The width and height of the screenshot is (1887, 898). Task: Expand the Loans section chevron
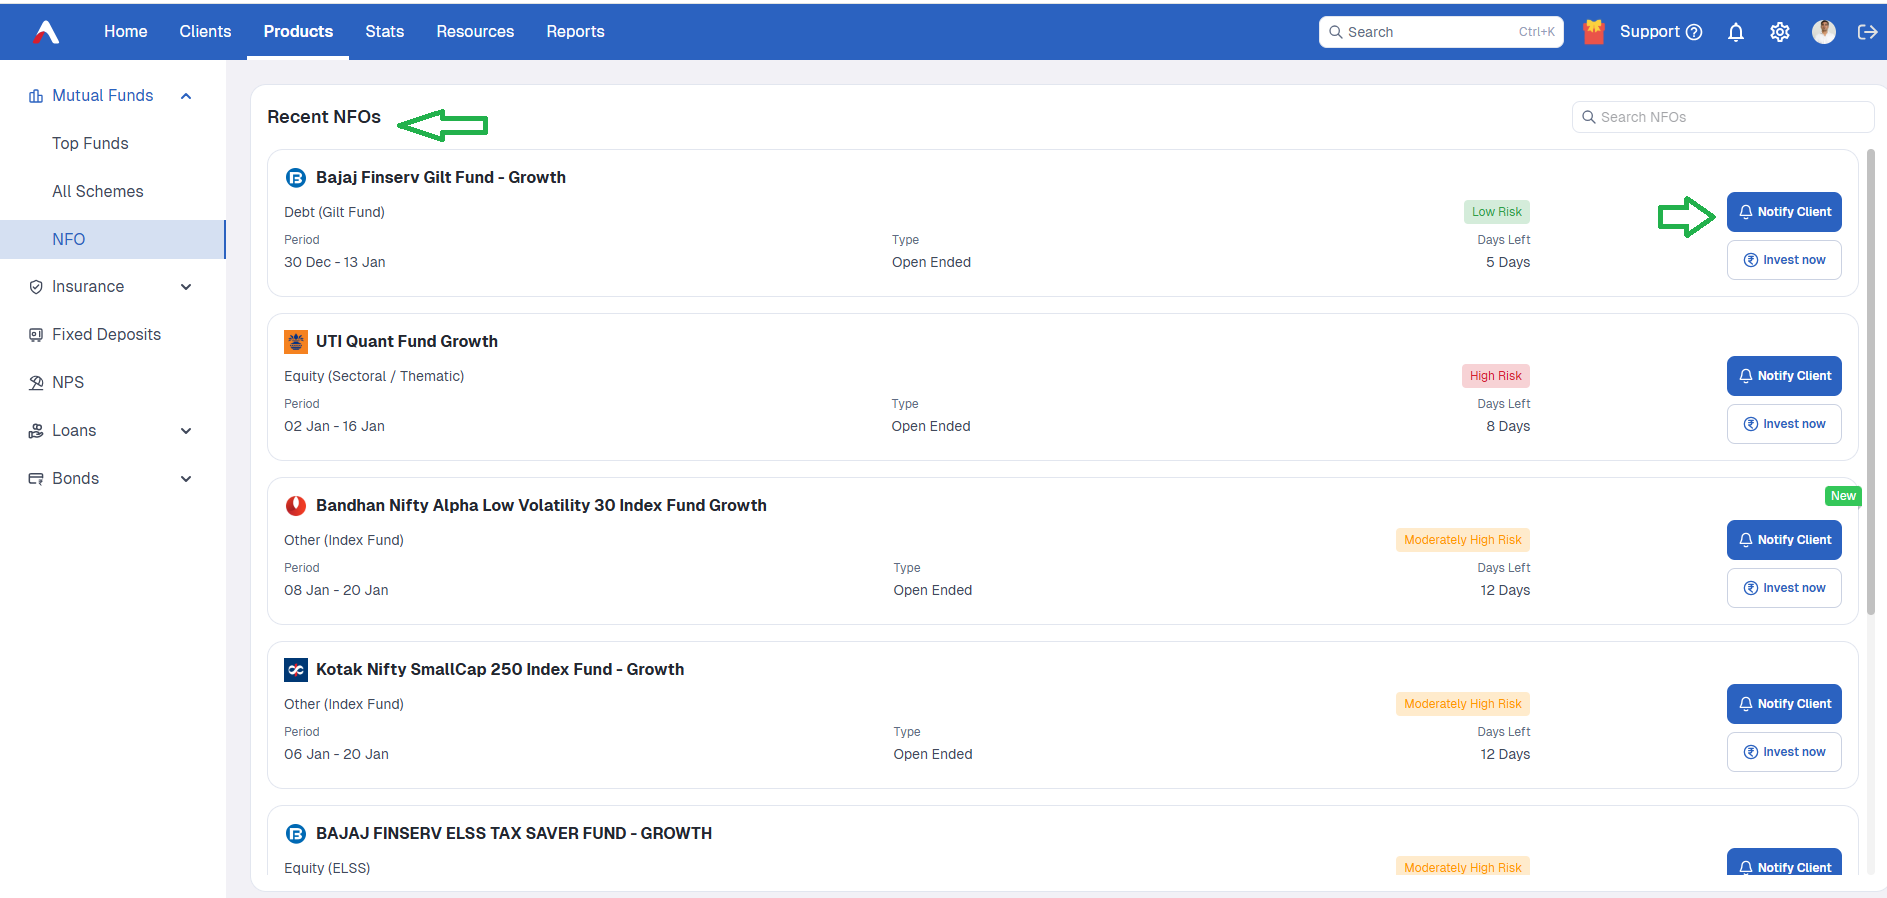(x=186, y=431)
